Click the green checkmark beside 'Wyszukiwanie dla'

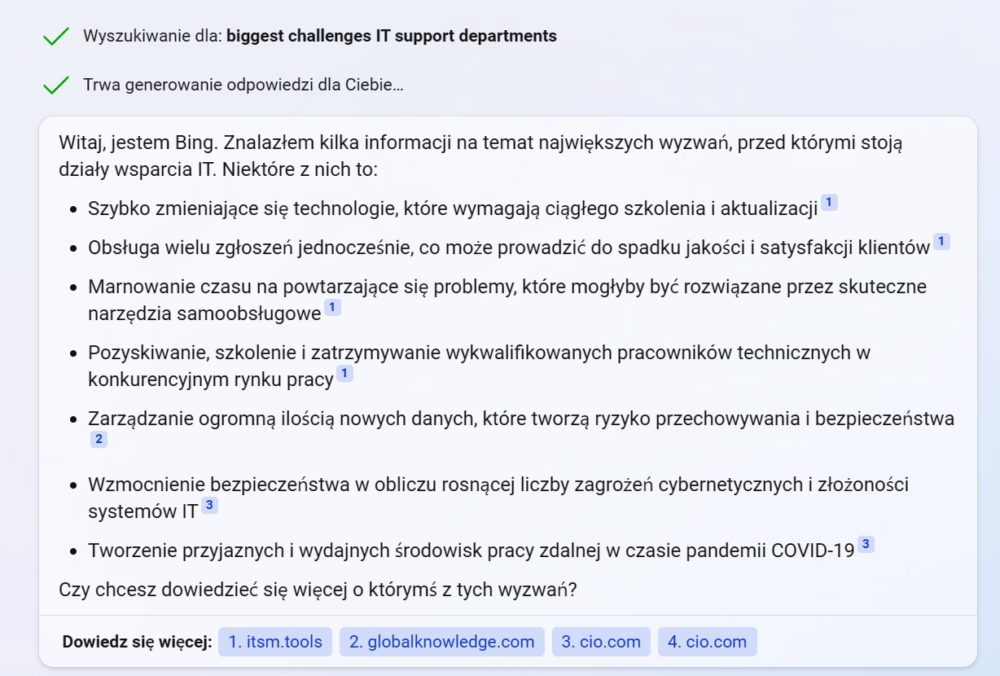point(56,36)
